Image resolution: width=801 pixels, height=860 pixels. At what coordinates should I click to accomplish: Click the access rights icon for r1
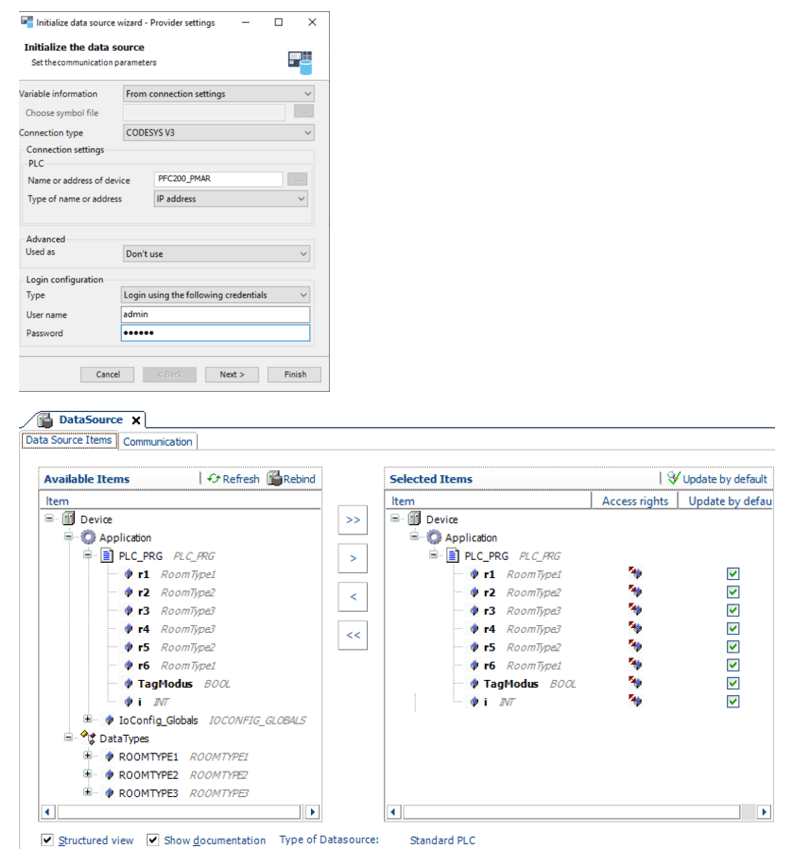coord(634,574)
